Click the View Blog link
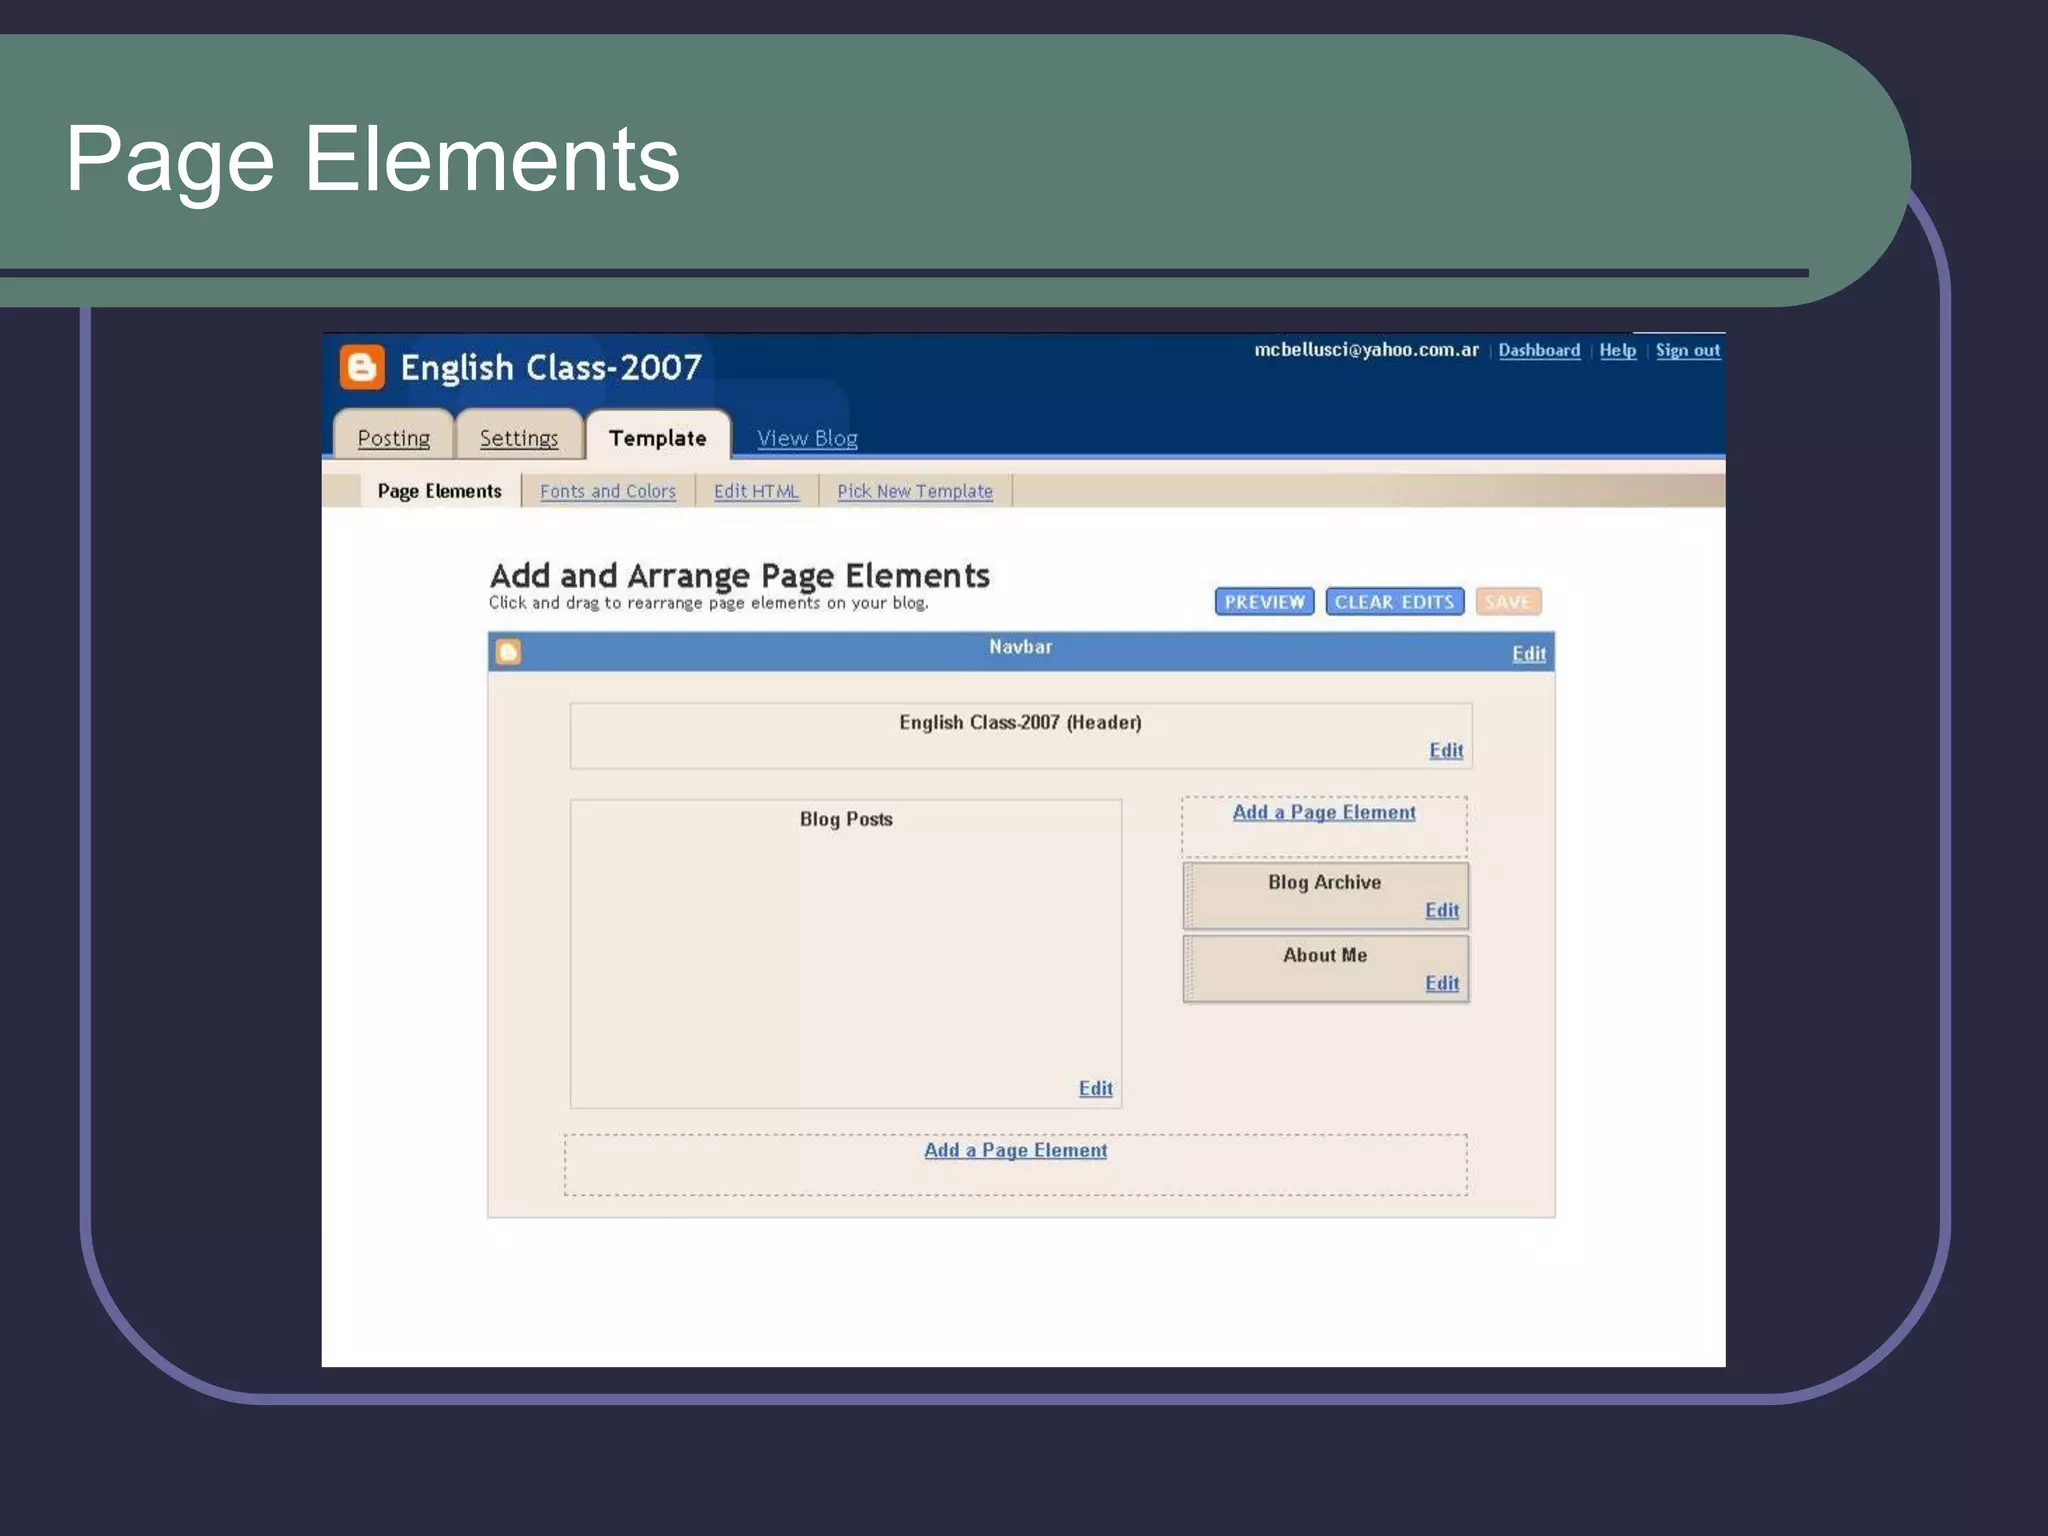This screenshot has width=2048, height=1536. point(806,438)
